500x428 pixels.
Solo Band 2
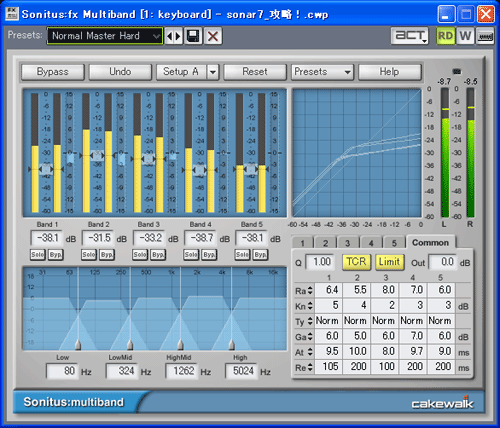[x=89, y=255]
